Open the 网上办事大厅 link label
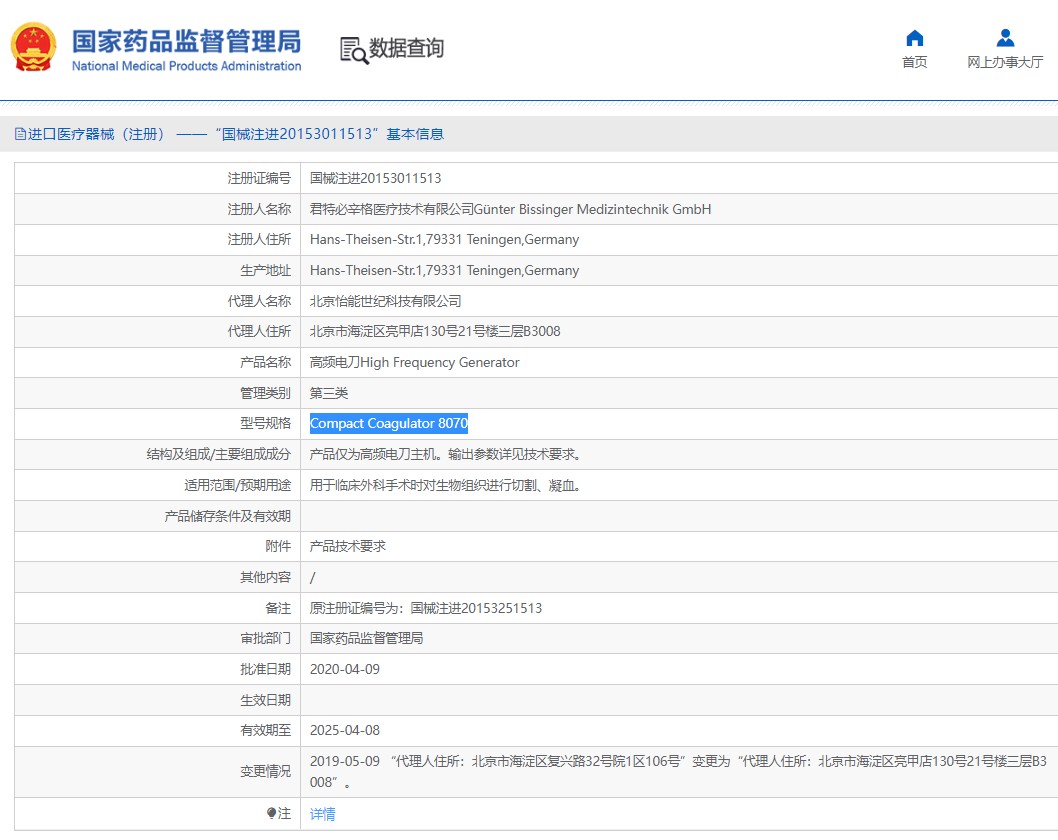 coord(1005,62)
